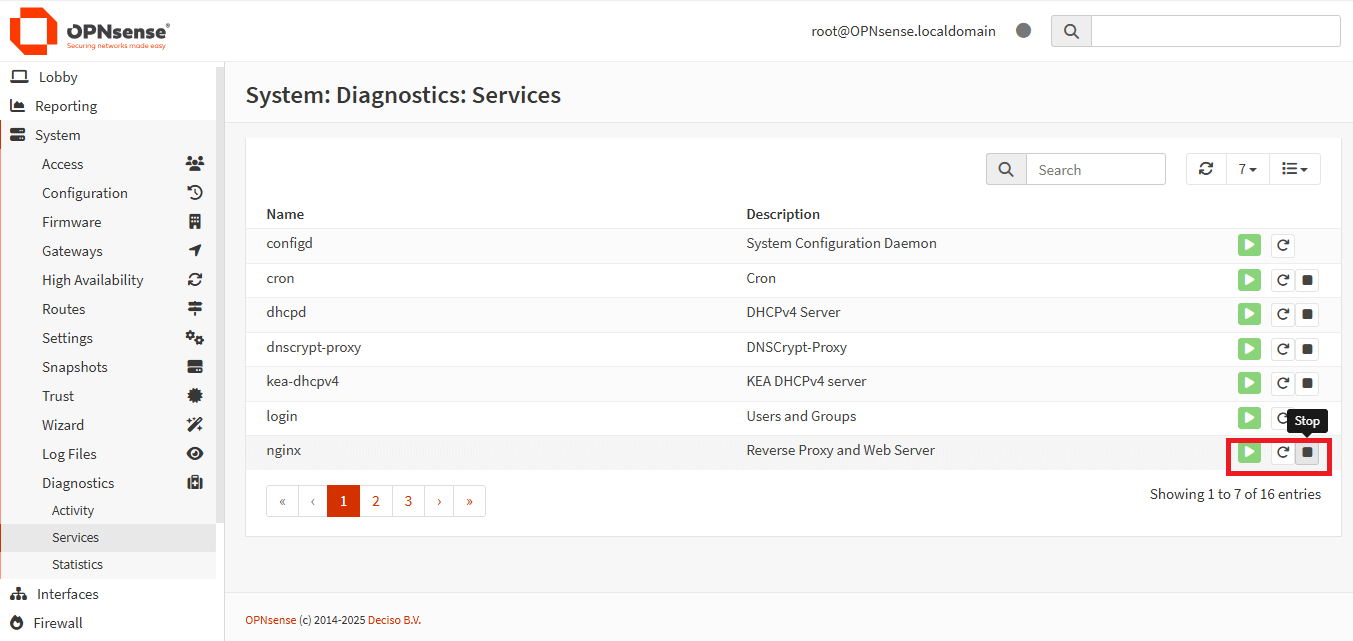Click the user status indicator dot

tap(1023, 31)
